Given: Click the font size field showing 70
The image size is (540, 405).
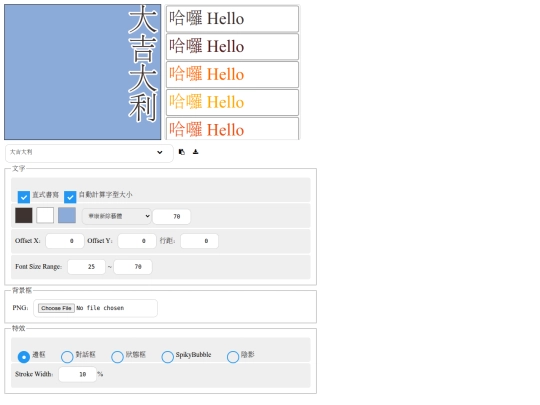Looking at the screenshot, I should point(172,217).
